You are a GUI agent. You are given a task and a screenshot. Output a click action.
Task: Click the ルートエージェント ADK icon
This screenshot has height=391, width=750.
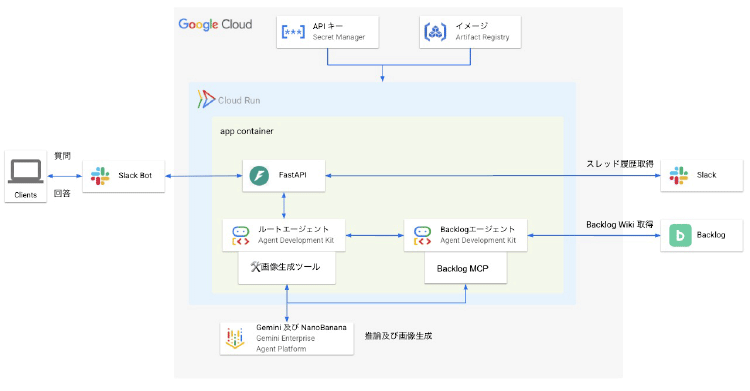click(x=241, y=235)
